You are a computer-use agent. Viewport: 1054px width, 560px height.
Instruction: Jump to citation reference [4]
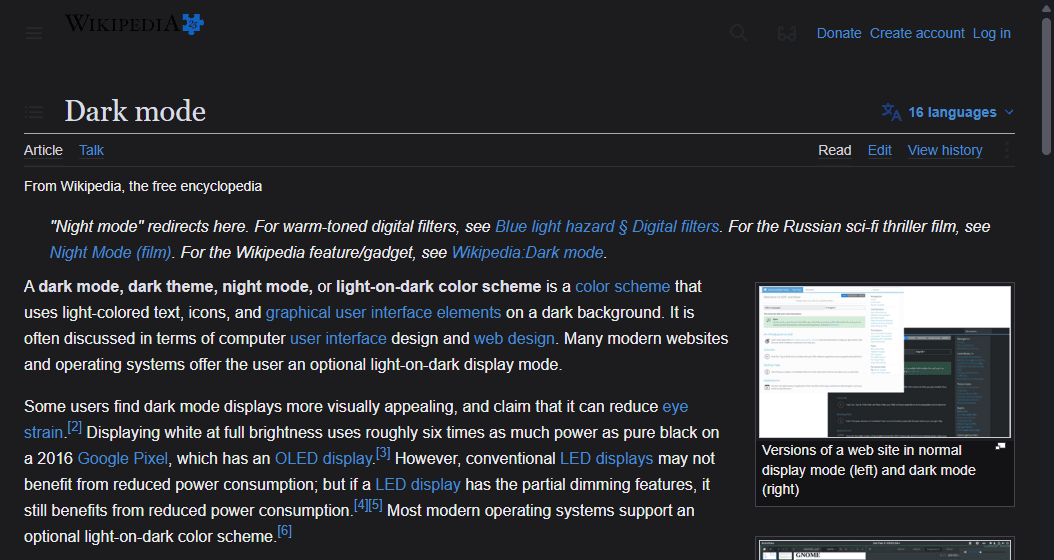pyautogui.click(x=361, y=504)
